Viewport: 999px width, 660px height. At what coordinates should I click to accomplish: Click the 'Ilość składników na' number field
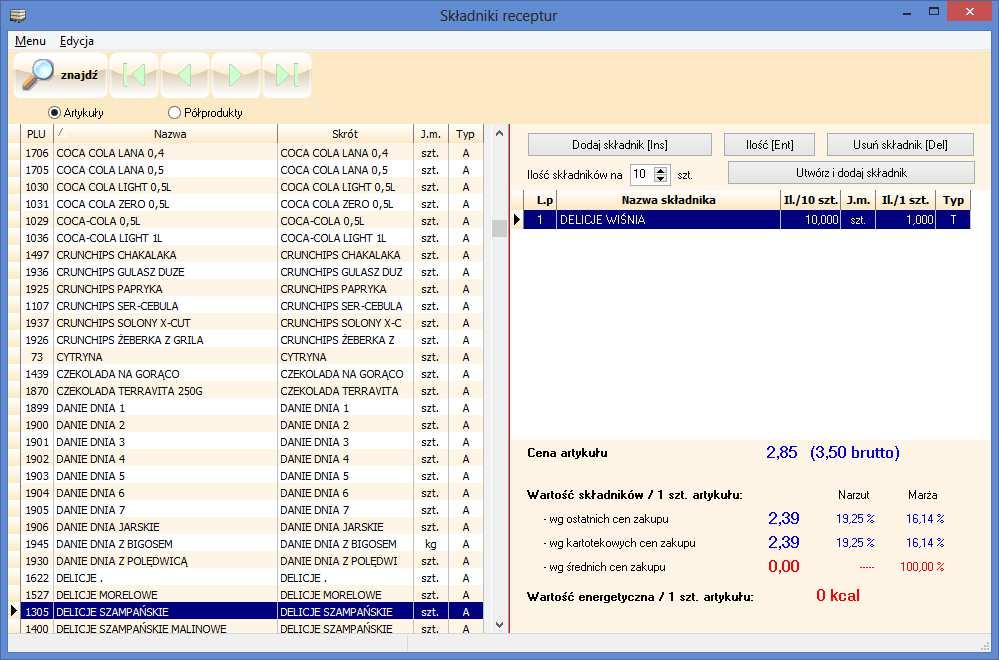(642, 175)
